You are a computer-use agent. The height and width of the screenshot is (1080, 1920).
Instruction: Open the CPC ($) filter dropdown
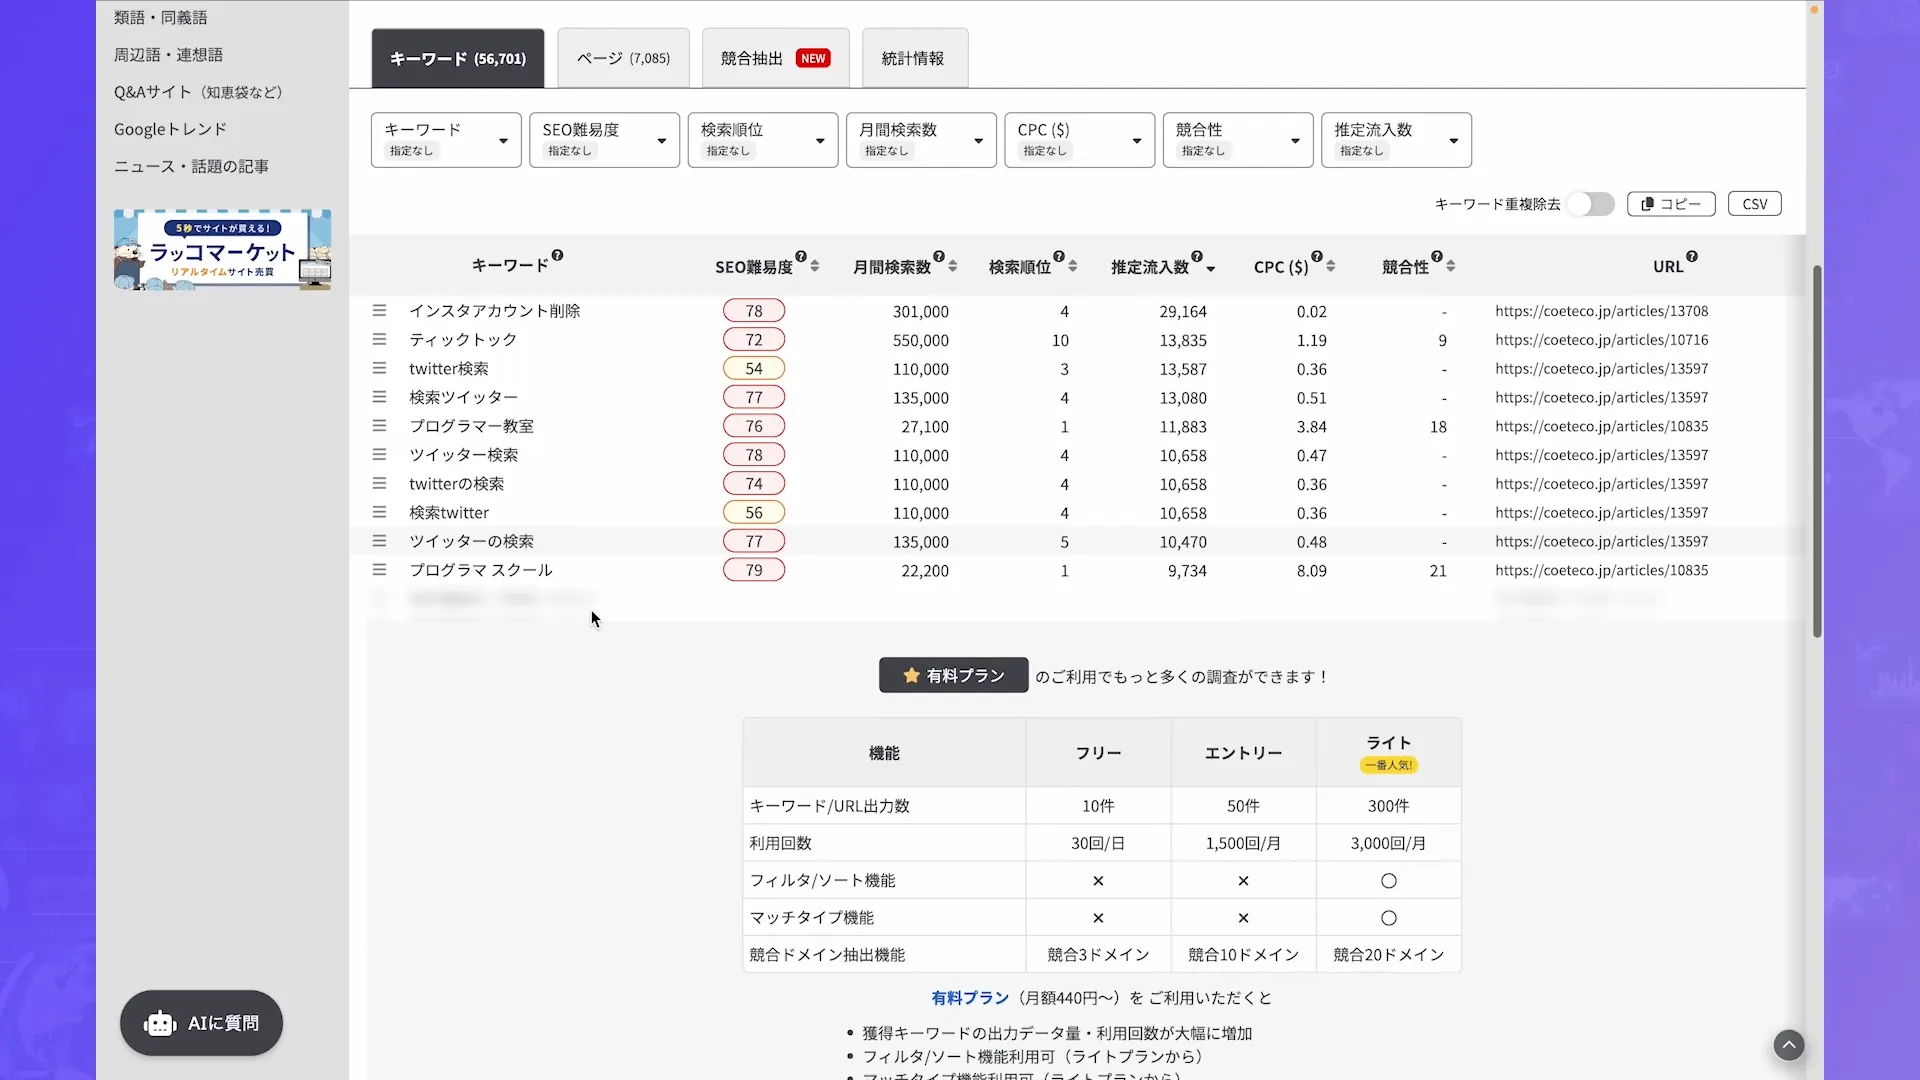pos(1079,140)
